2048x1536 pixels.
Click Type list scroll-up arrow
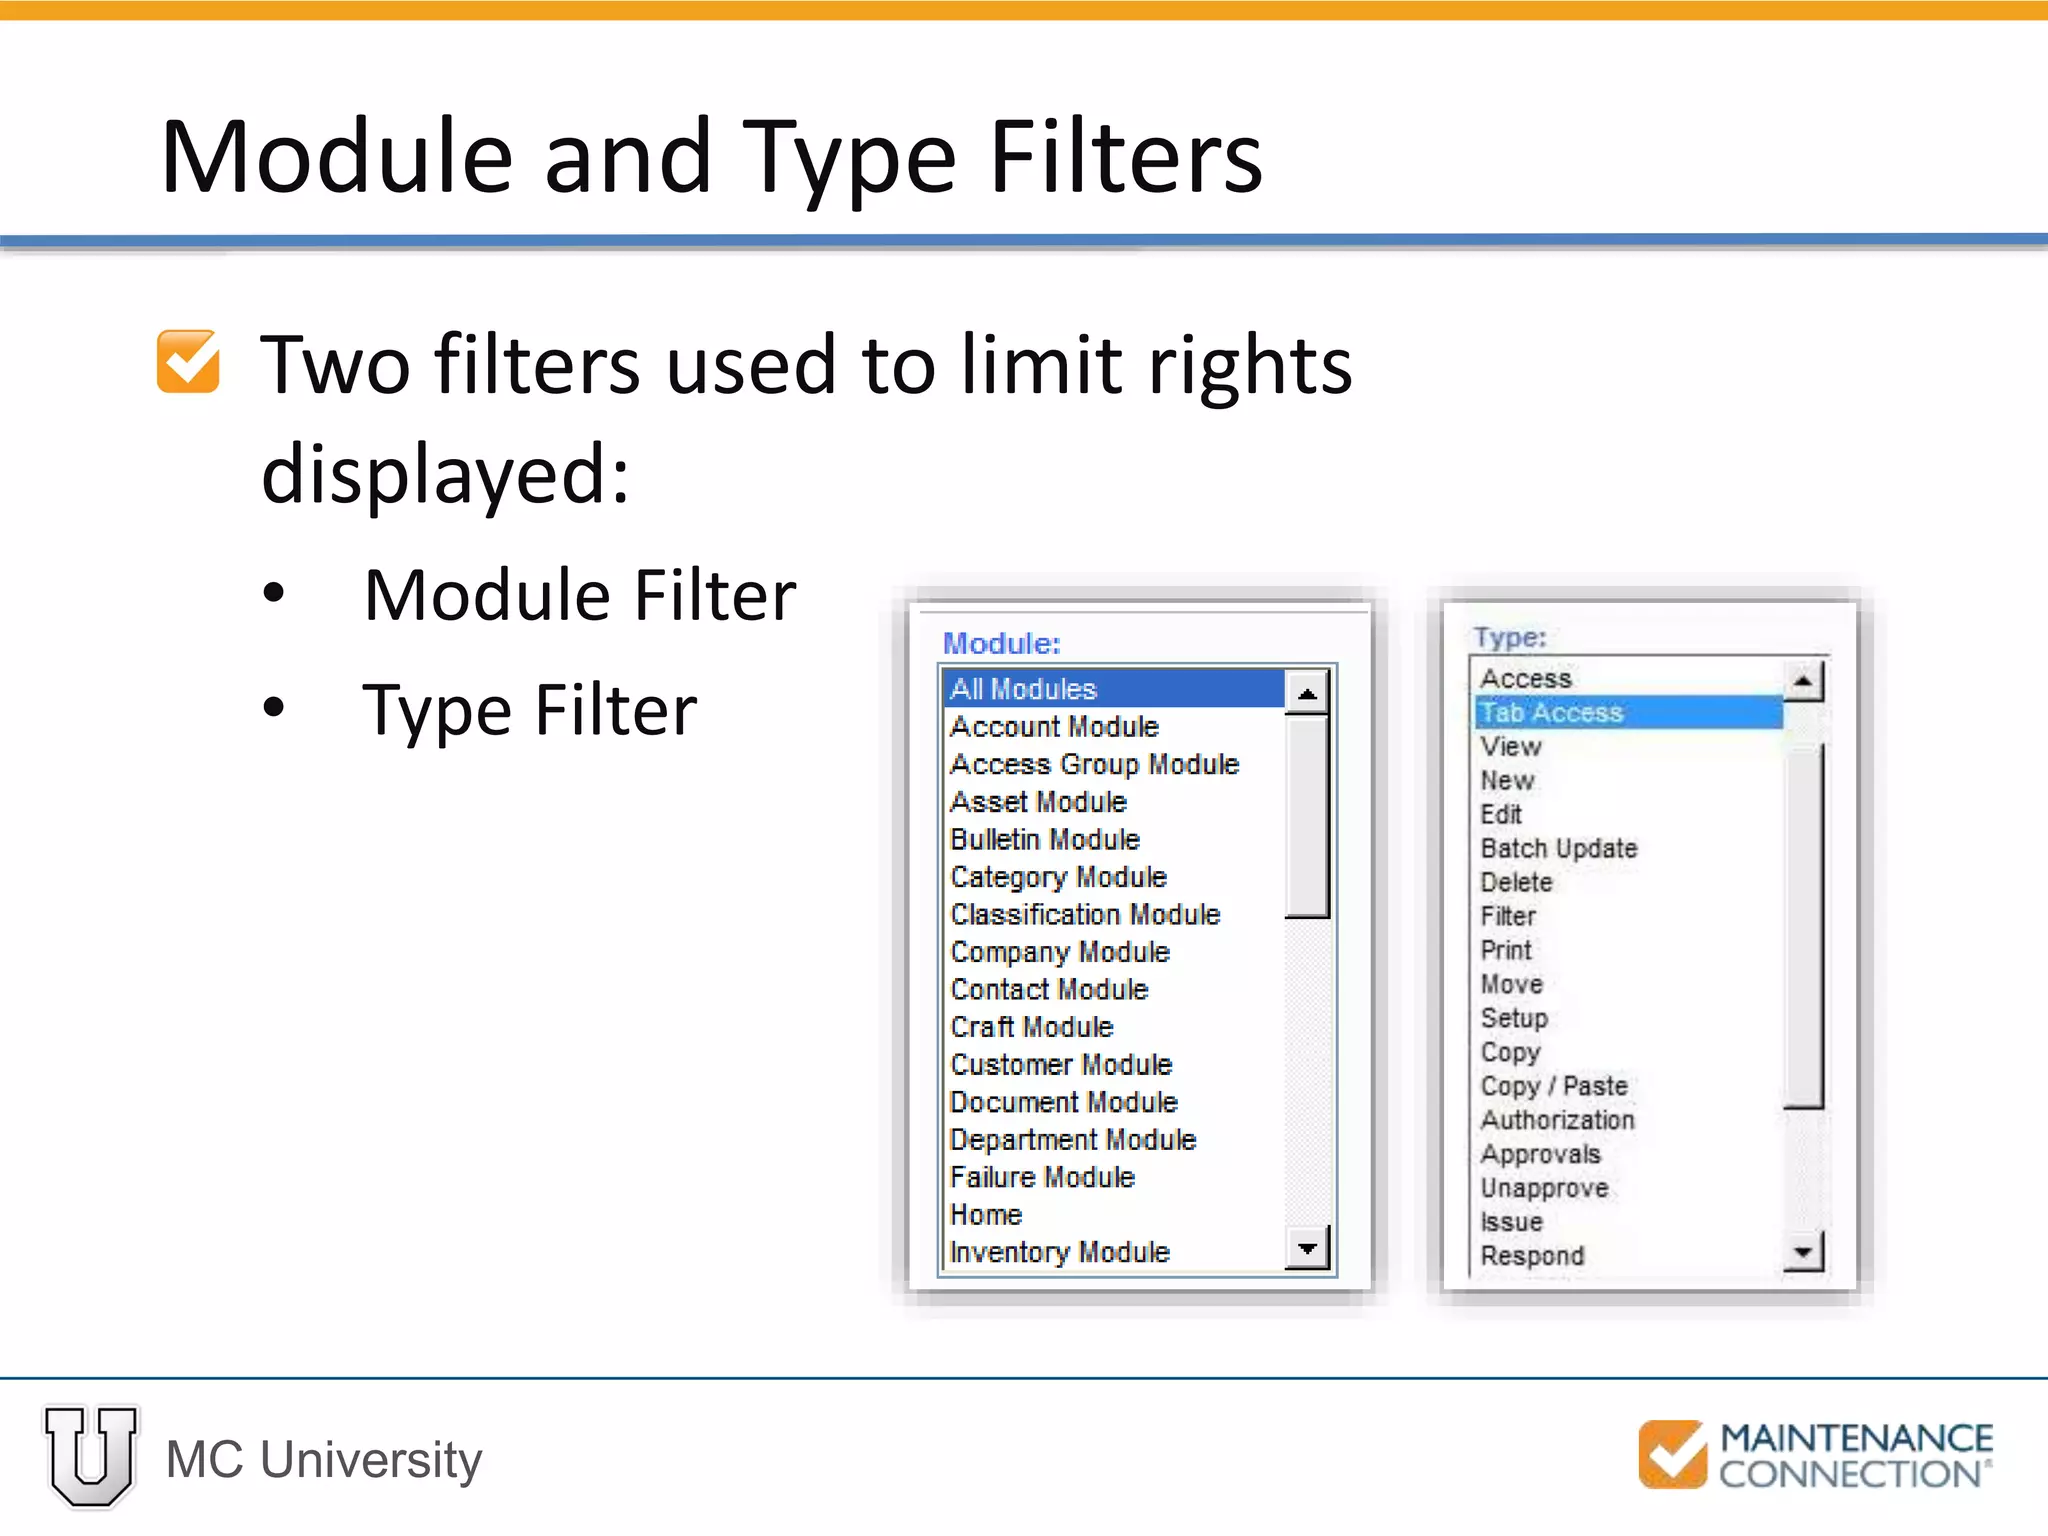click(1804, 682)
